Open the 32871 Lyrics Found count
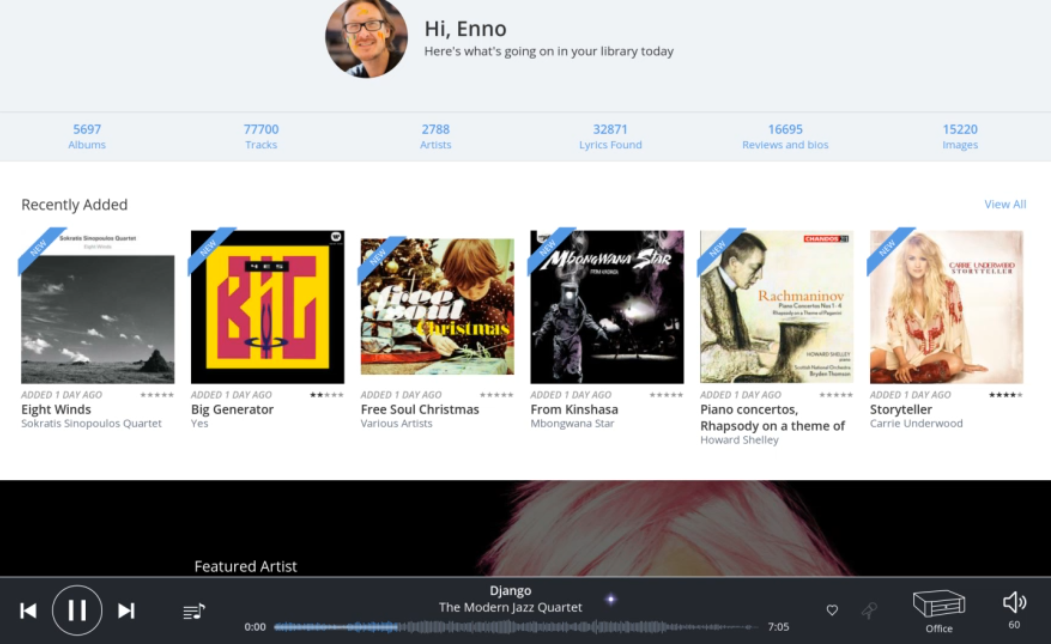The width and height of the screenshot is (1051, 644). (x=610, y=136)
